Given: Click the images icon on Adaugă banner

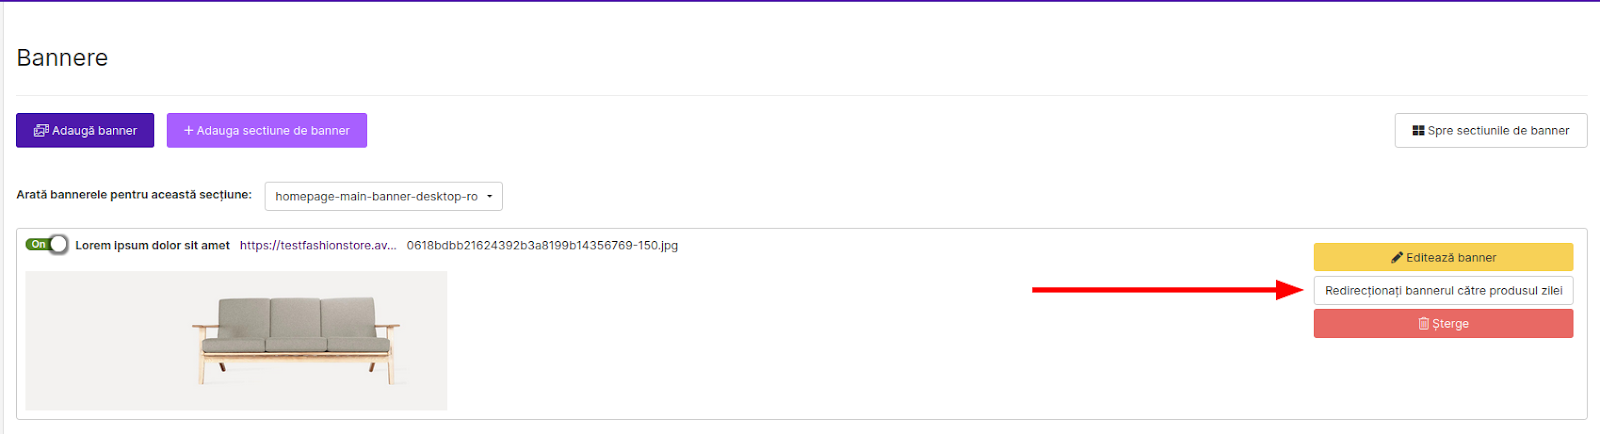Looking at the screenshot, I should click(41, 131).
